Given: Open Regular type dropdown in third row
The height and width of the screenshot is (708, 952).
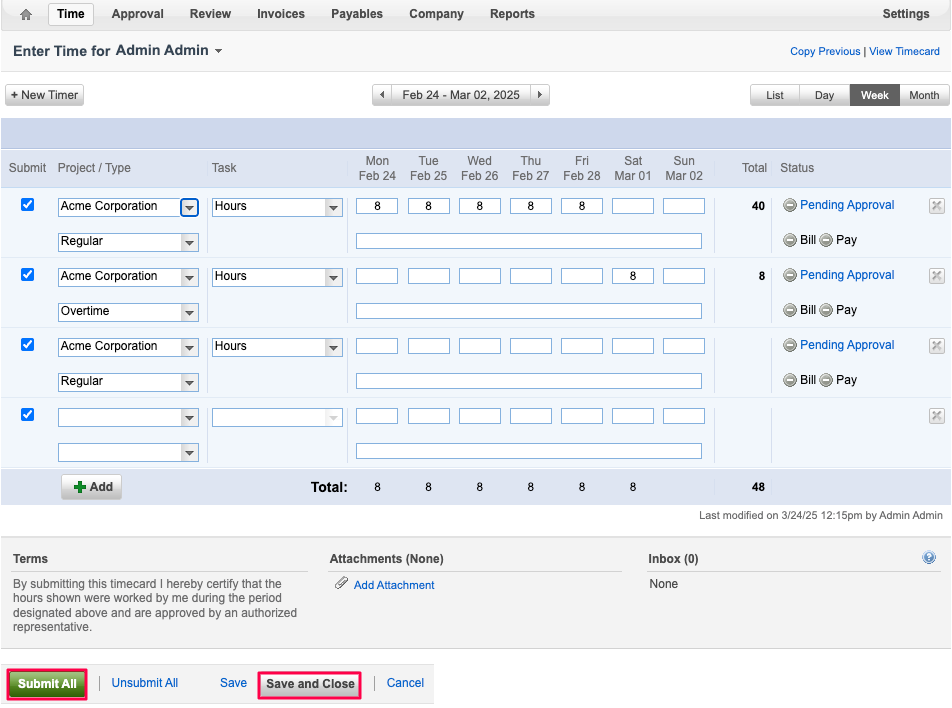Looking at the screenshot, I should coord(189,383).
